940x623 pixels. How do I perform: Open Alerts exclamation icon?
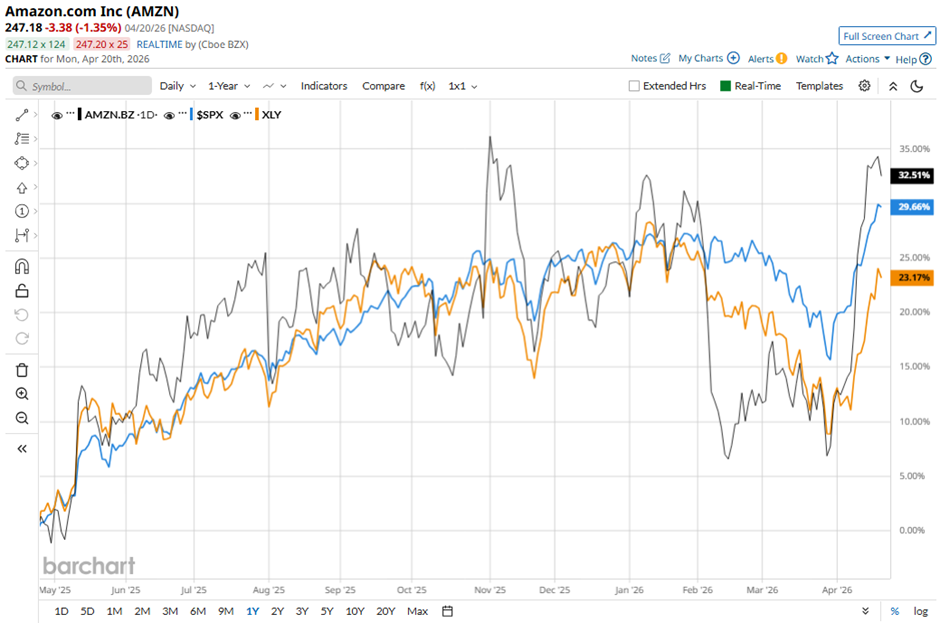point(781,58)
